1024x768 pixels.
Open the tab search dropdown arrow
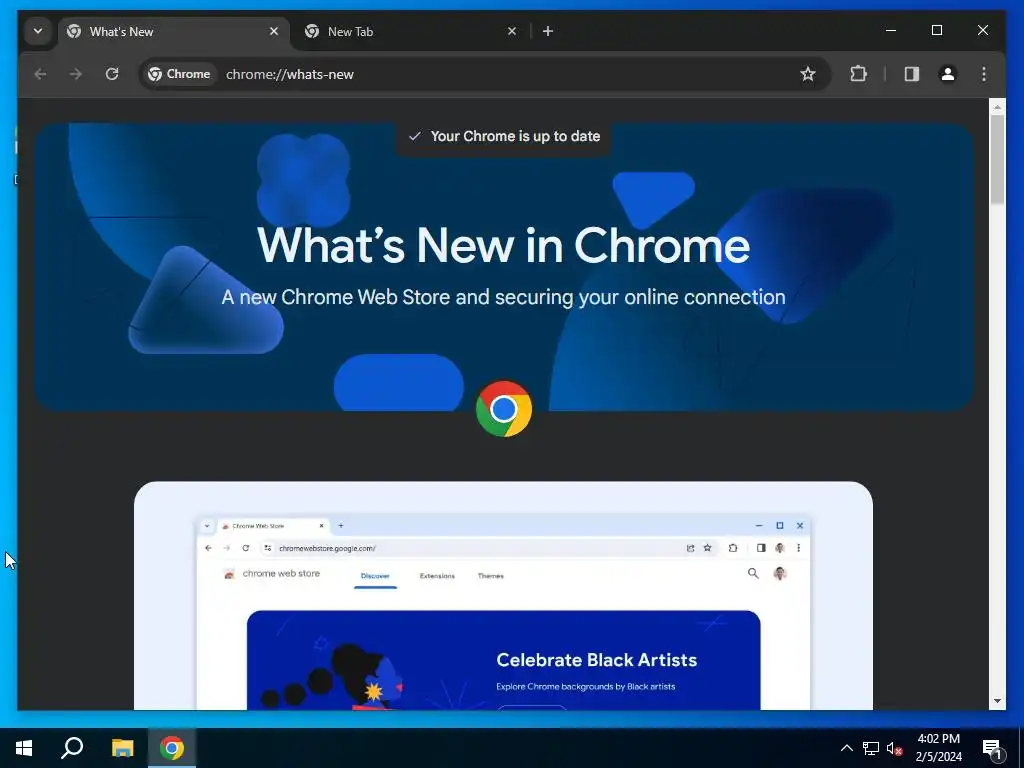tap(38, 31)
